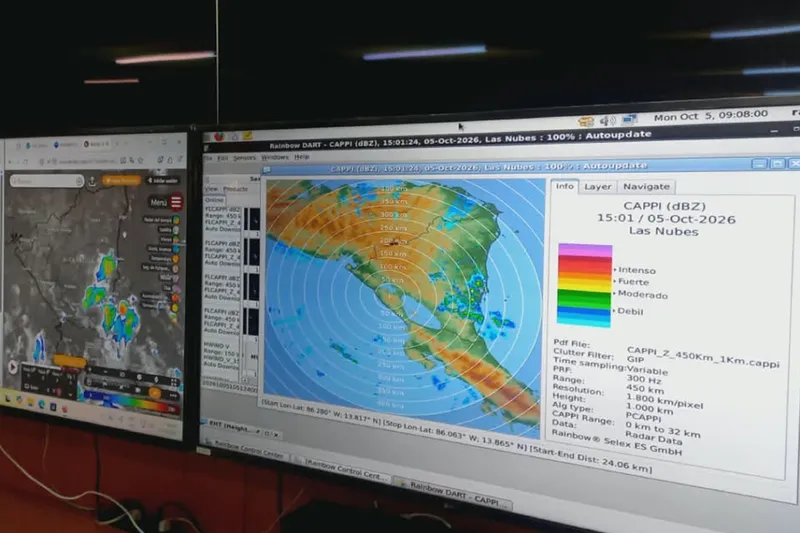Click the Start Lon-Lat status bar text
This screenshot has width=800, height=533.
[322, 412]
